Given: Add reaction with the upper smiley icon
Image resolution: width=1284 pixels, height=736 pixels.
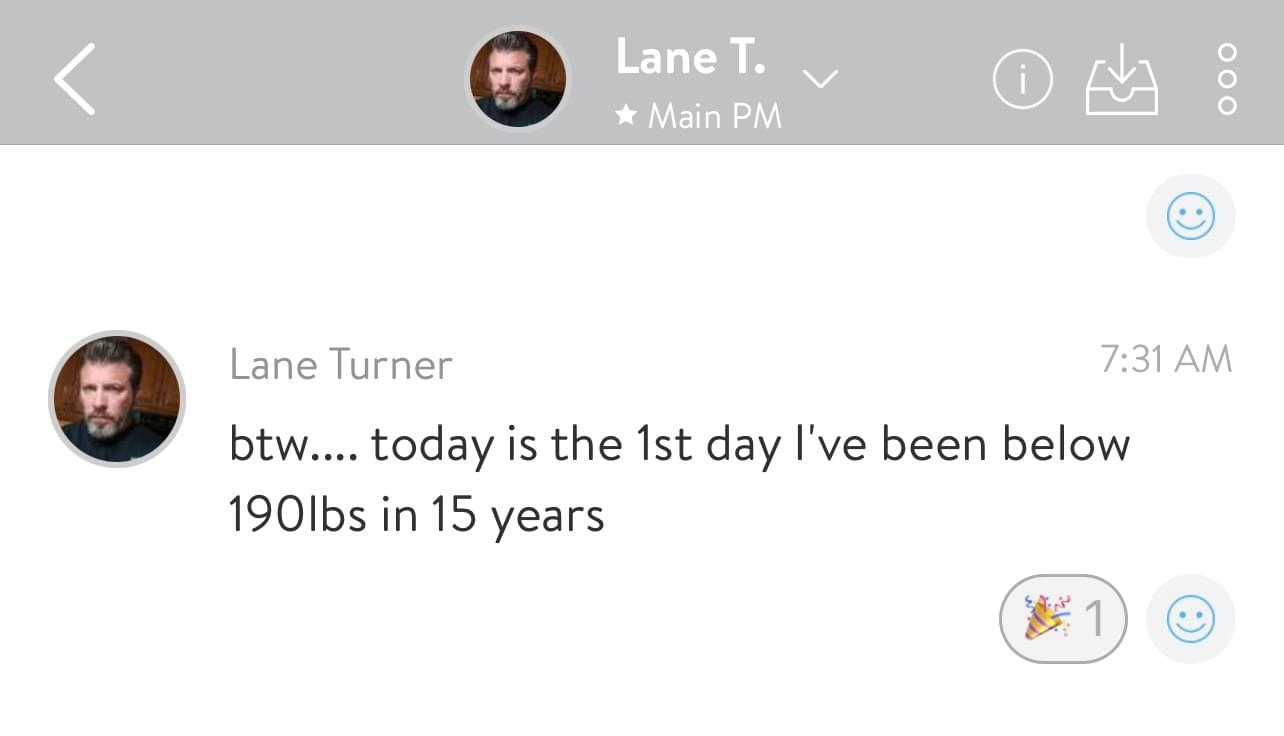Looking at the screenshot, I should point(1190,216).
